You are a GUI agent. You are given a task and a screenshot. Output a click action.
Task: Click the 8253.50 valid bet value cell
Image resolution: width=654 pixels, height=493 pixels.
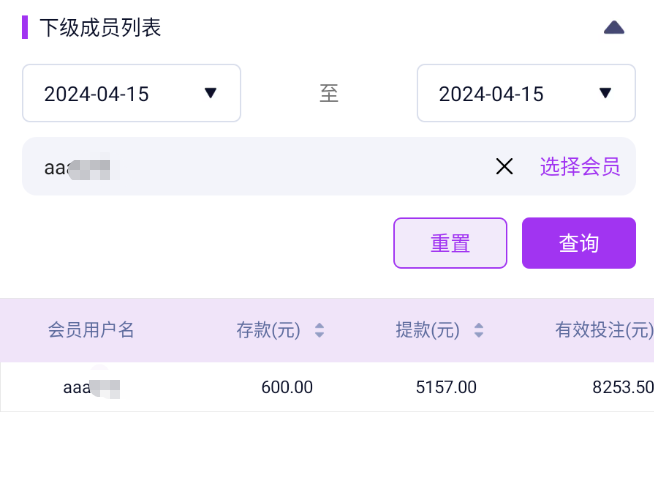point(622,387)
